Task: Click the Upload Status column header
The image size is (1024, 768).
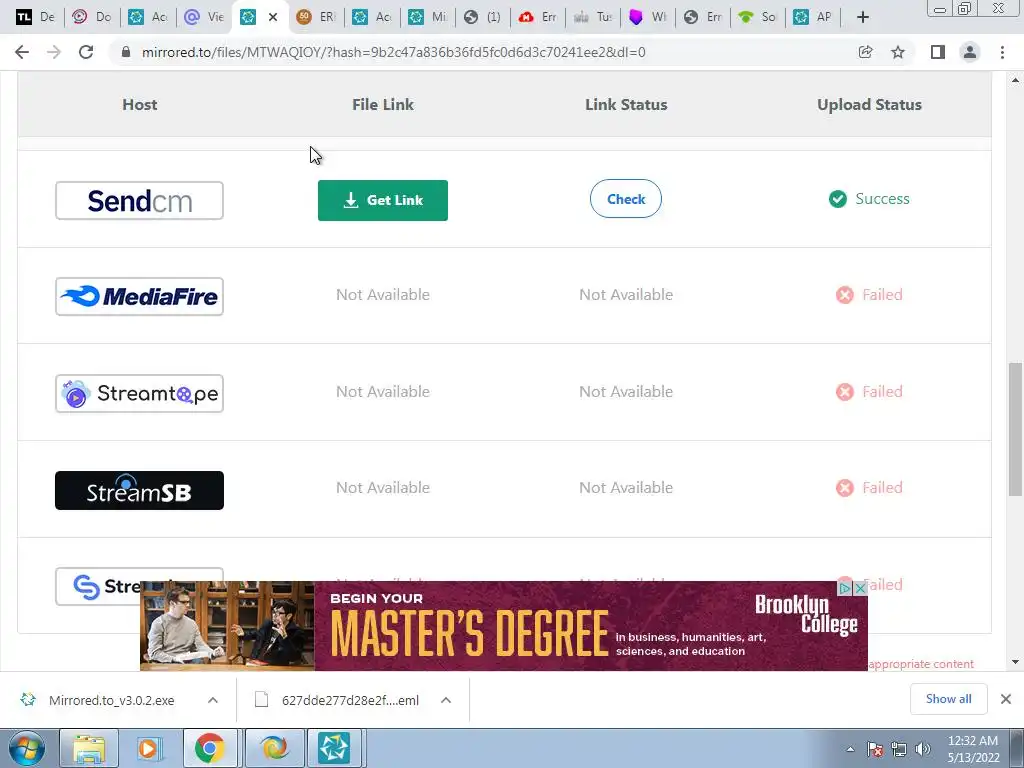Action: click(869, 104)
